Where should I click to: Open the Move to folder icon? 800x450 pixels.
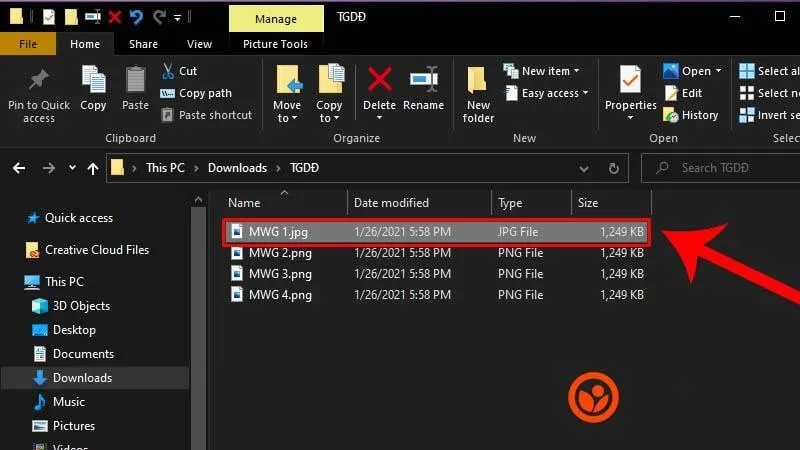click(x=288, y=80)
